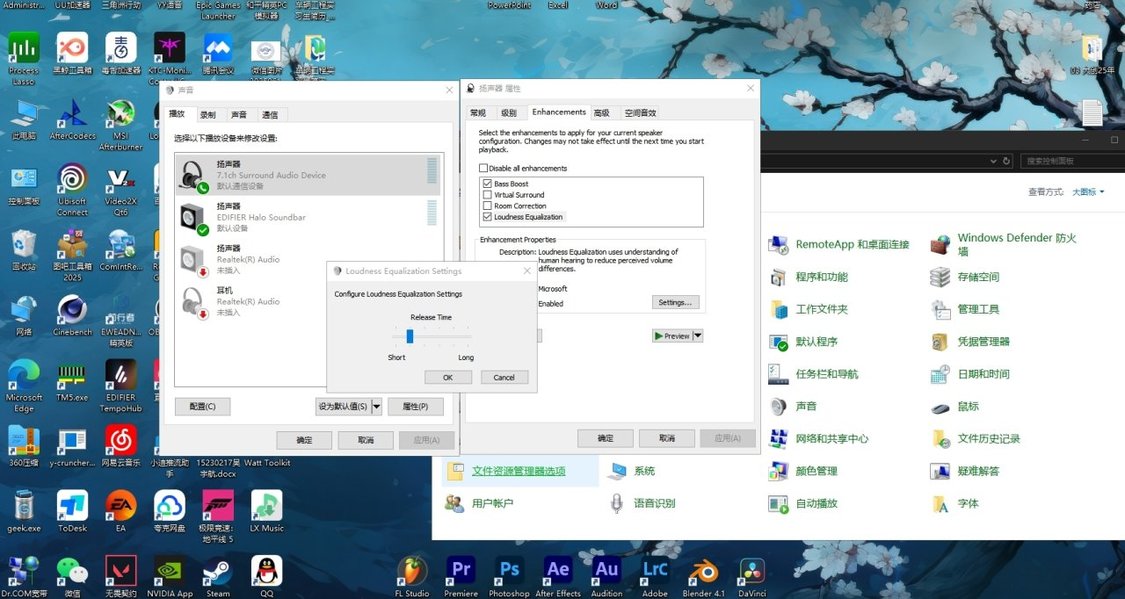Open the 声音 tab beside the 录制 tab
Viewport: 1125px width, 599px height.
(239, 114)
